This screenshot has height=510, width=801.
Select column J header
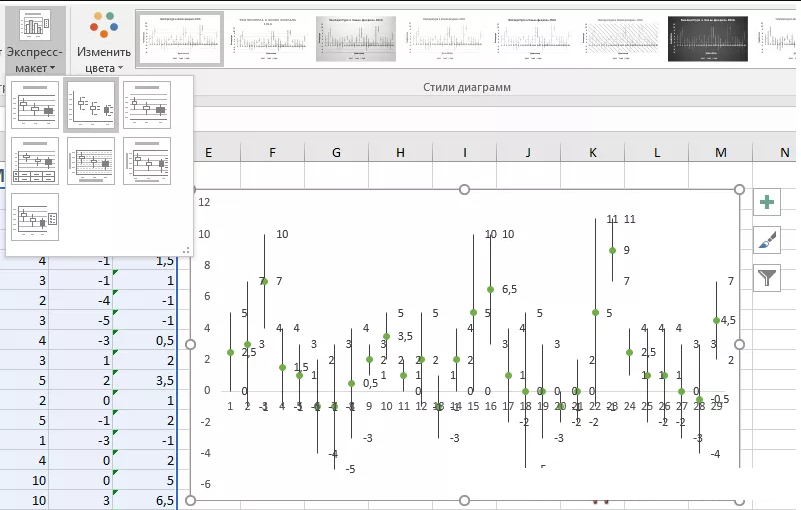click(x=529, y=152)
